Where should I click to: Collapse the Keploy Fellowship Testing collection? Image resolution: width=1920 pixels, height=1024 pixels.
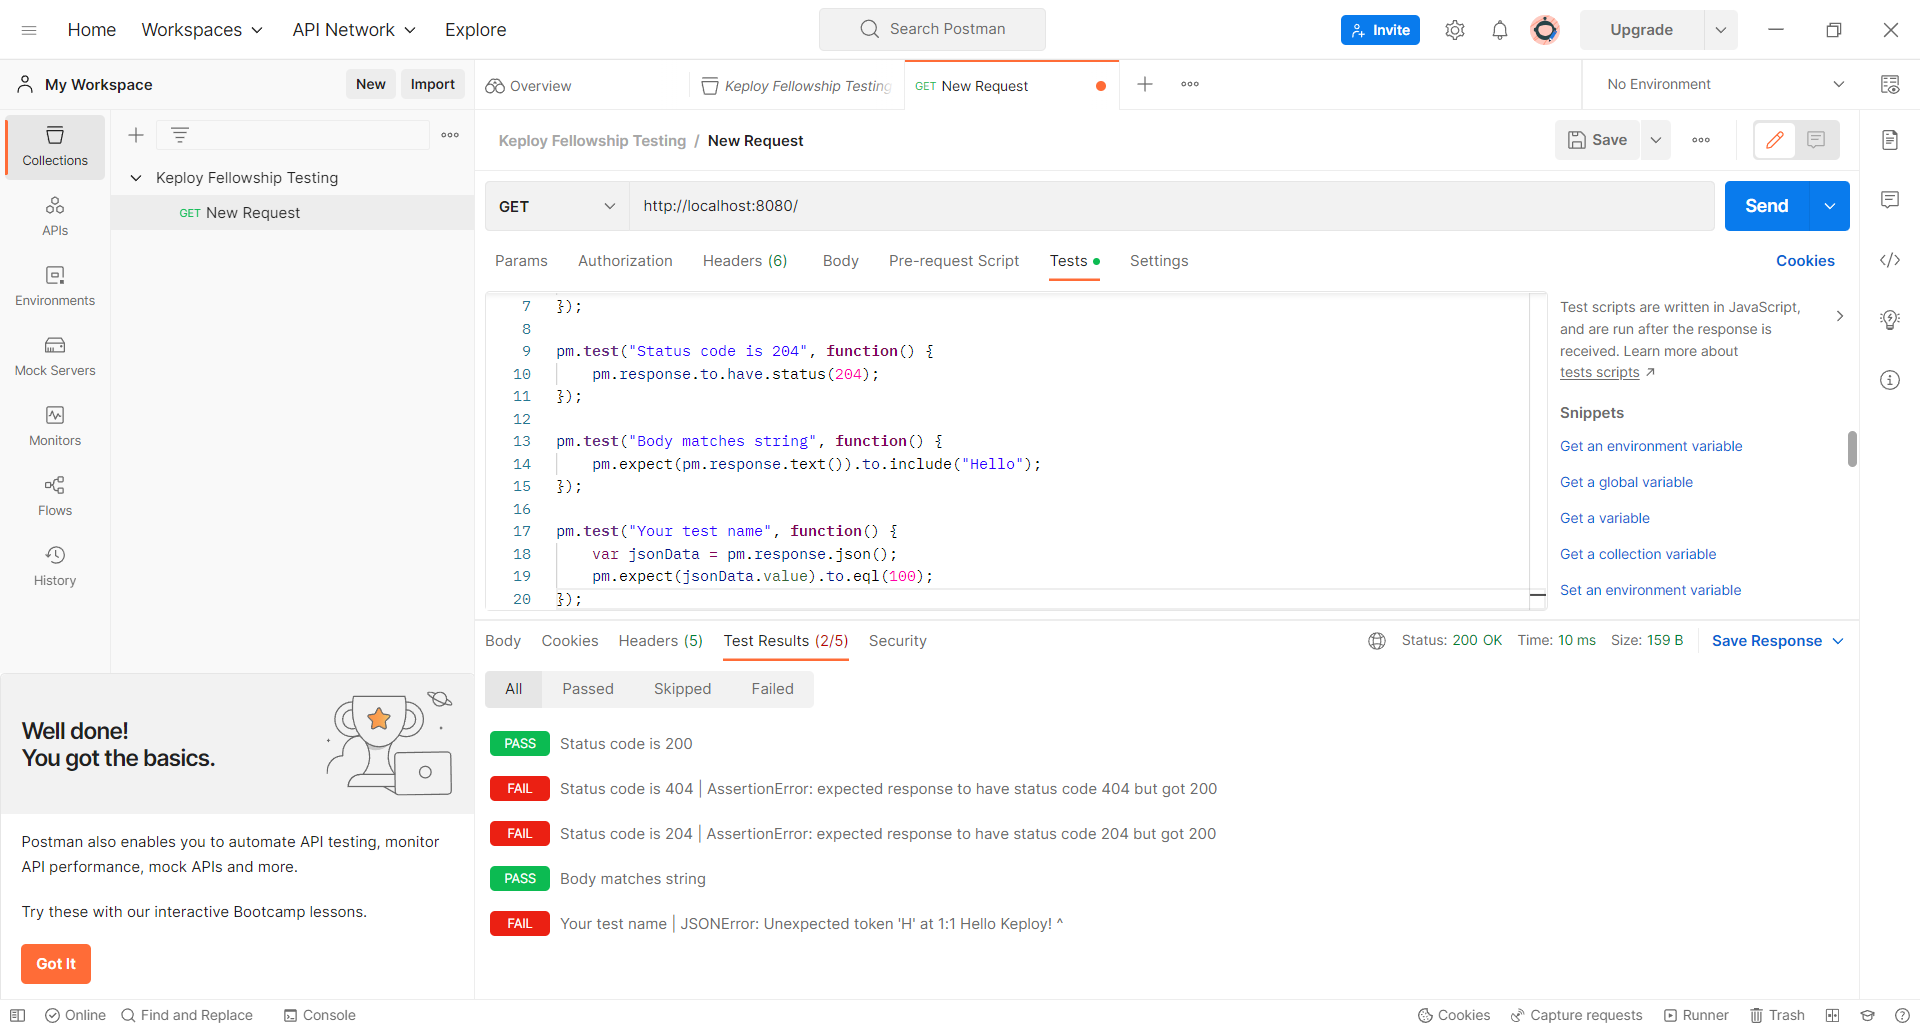[x=137, y=177]
